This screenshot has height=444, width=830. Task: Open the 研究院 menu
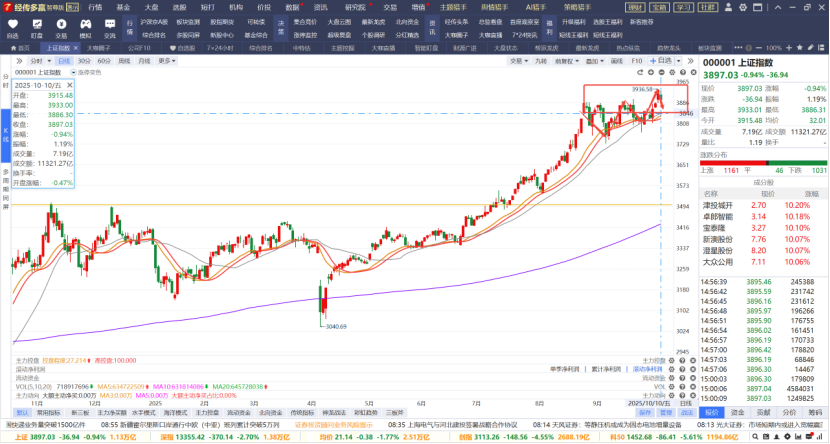(355, 6)
